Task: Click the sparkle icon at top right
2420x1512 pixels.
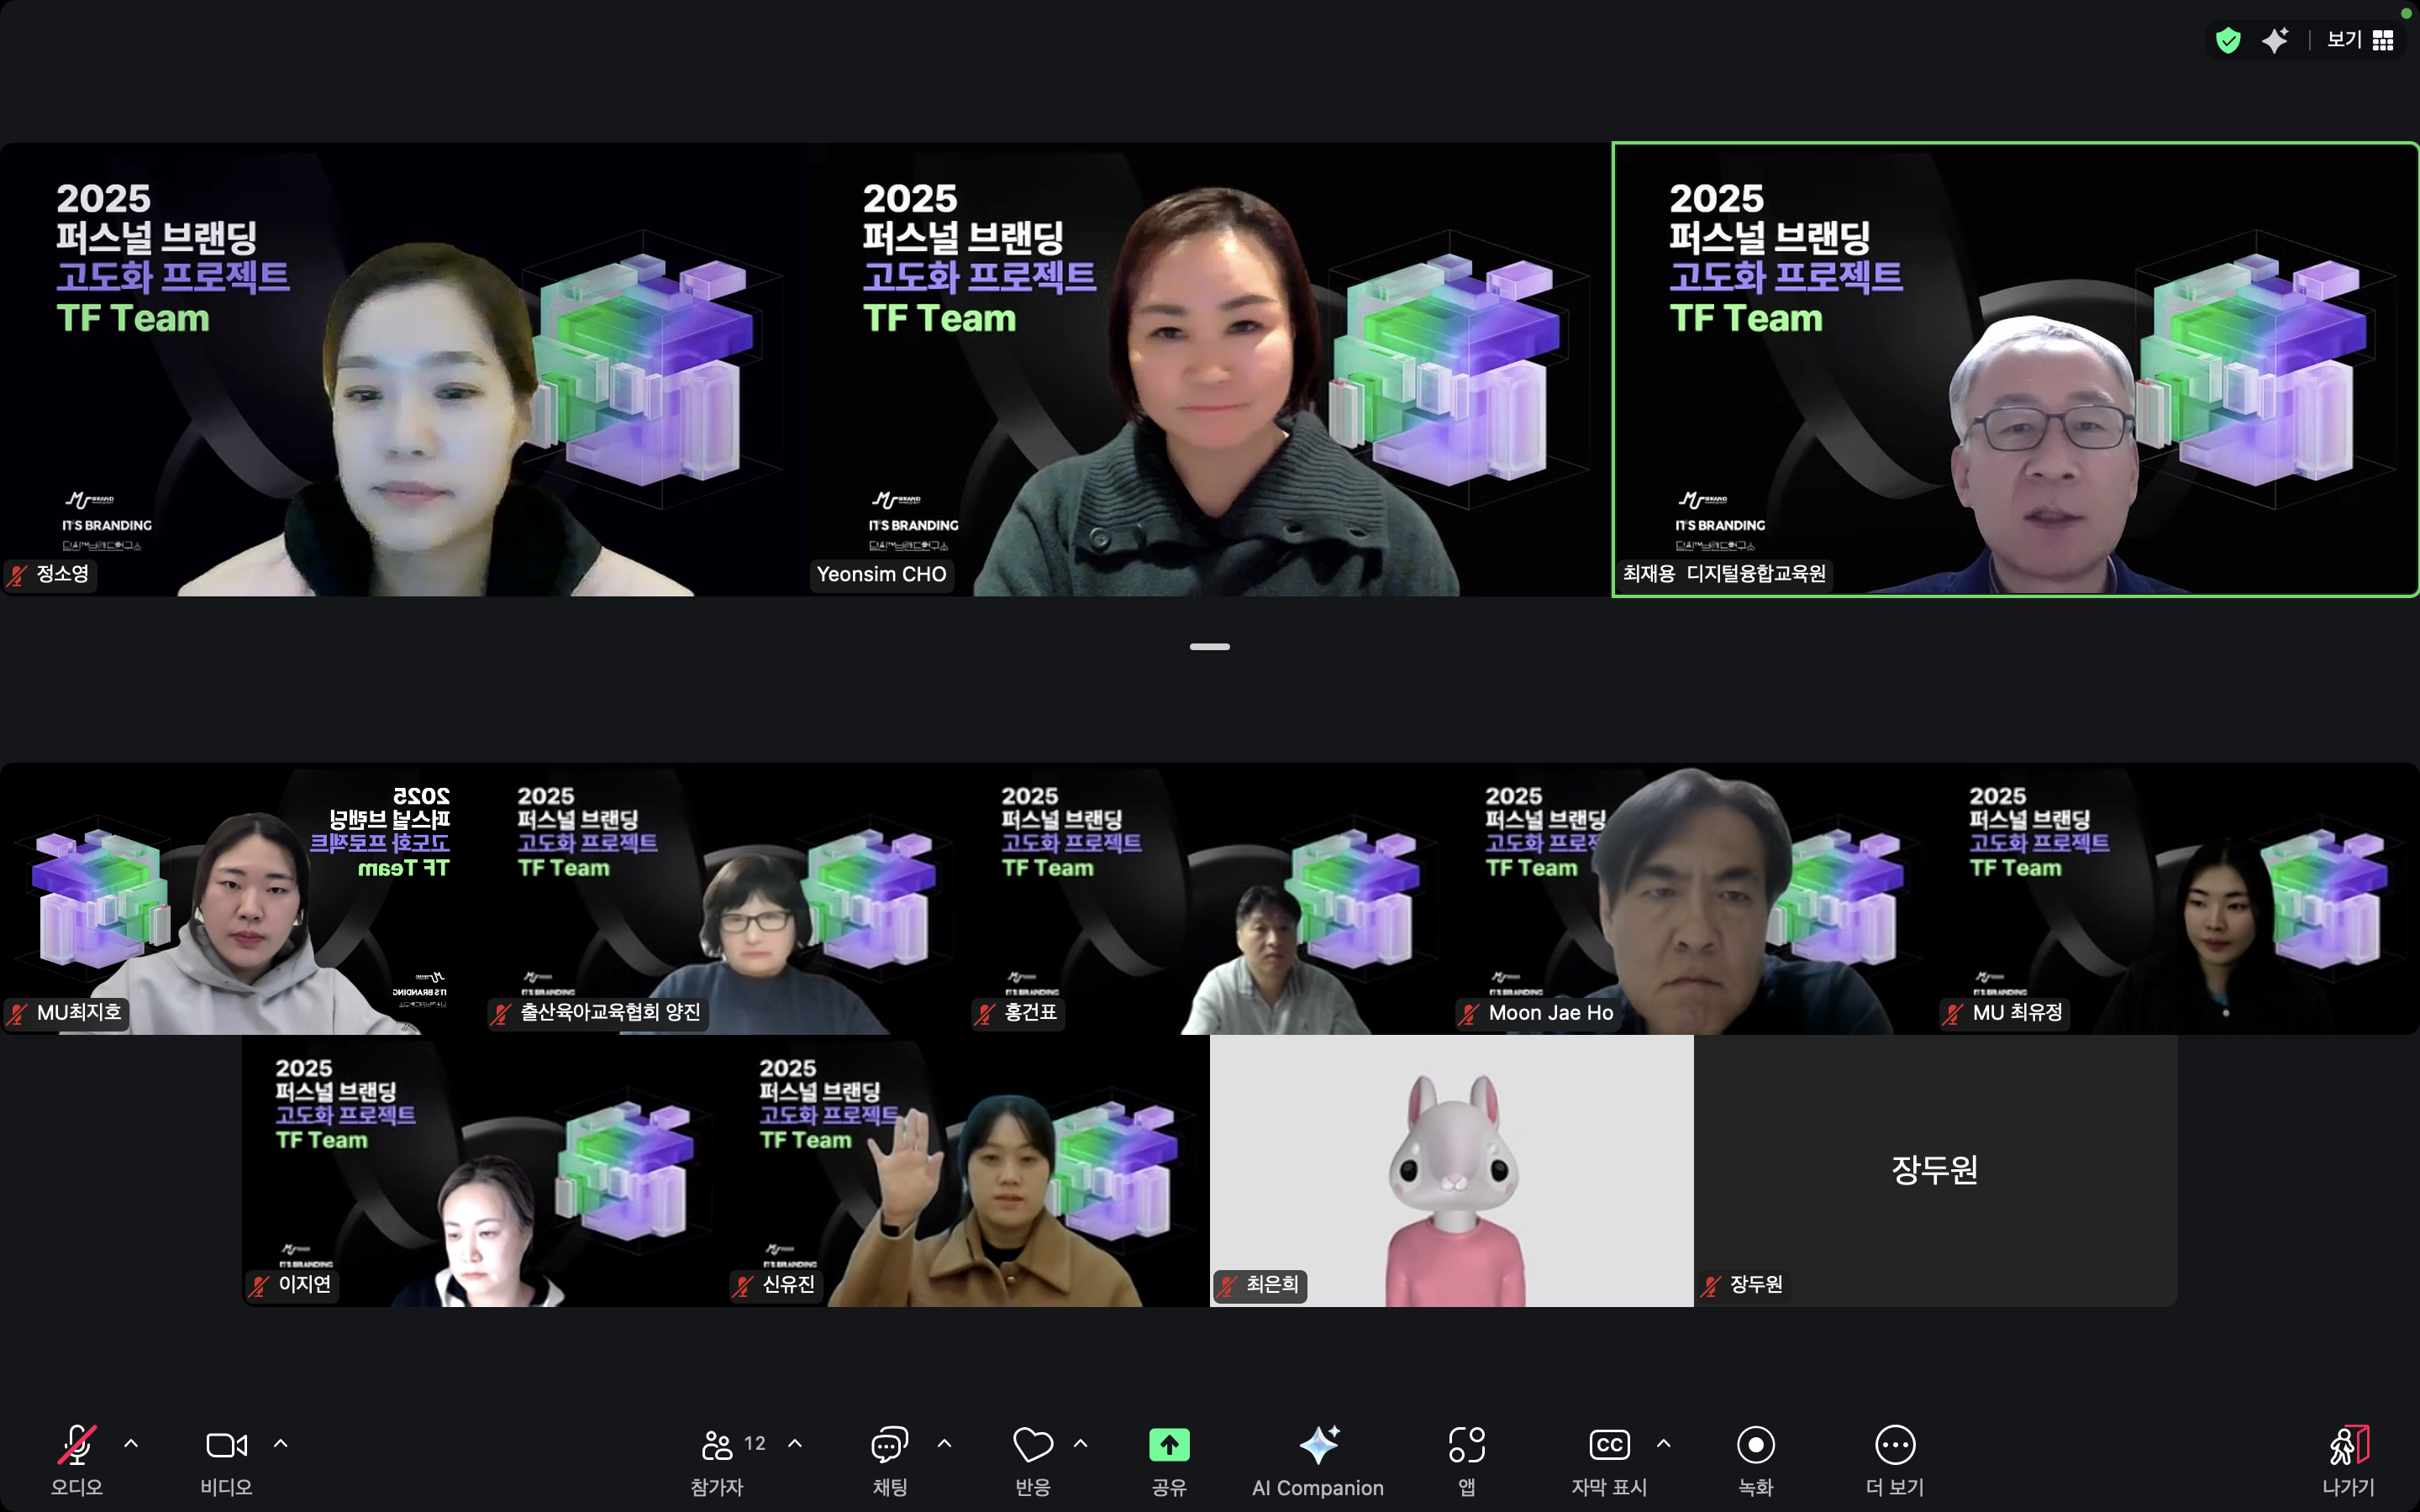Action: point(2275,40)
